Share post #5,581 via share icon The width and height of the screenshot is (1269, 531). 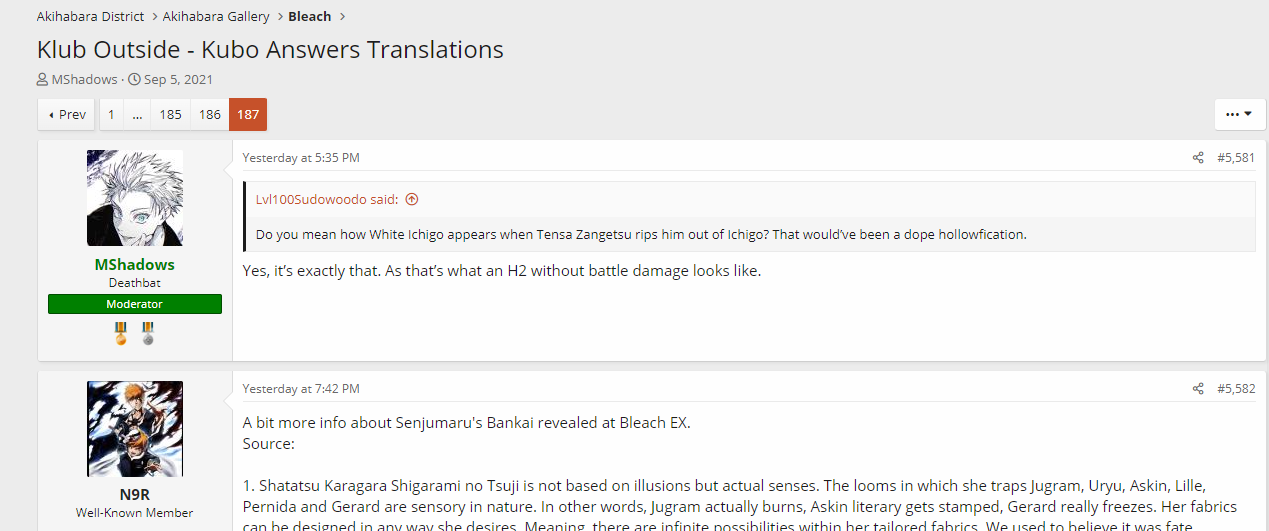pos(1198,158)
